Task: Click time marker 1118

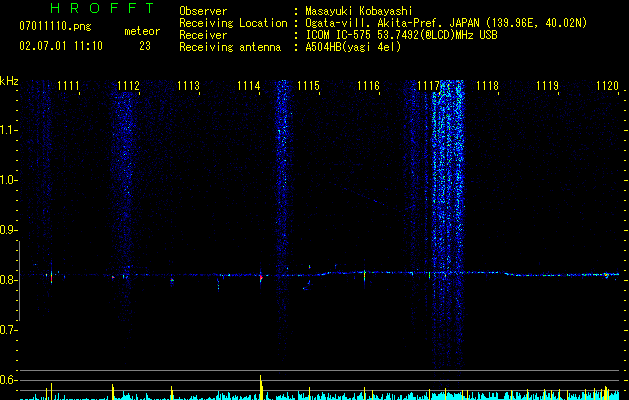Action: click(487, 86)
